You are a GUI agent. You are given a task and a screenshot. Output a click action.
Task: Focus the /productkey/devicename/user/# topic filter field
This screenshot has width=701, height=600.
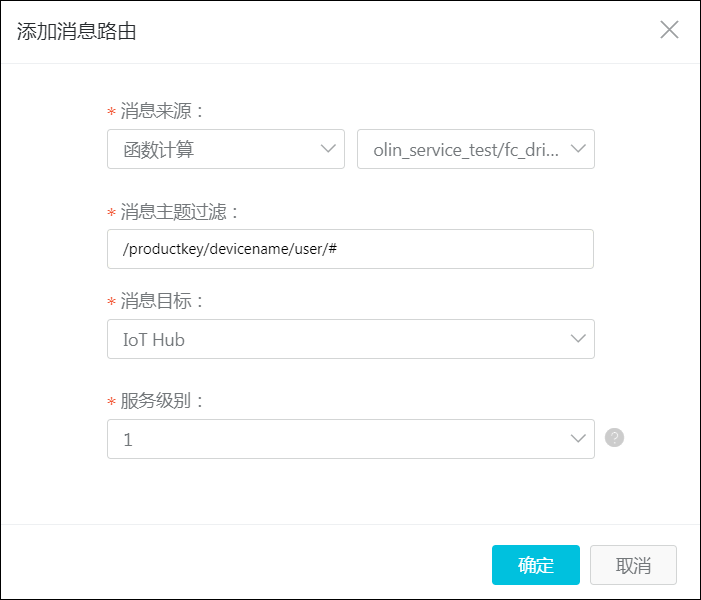[350, 249]
